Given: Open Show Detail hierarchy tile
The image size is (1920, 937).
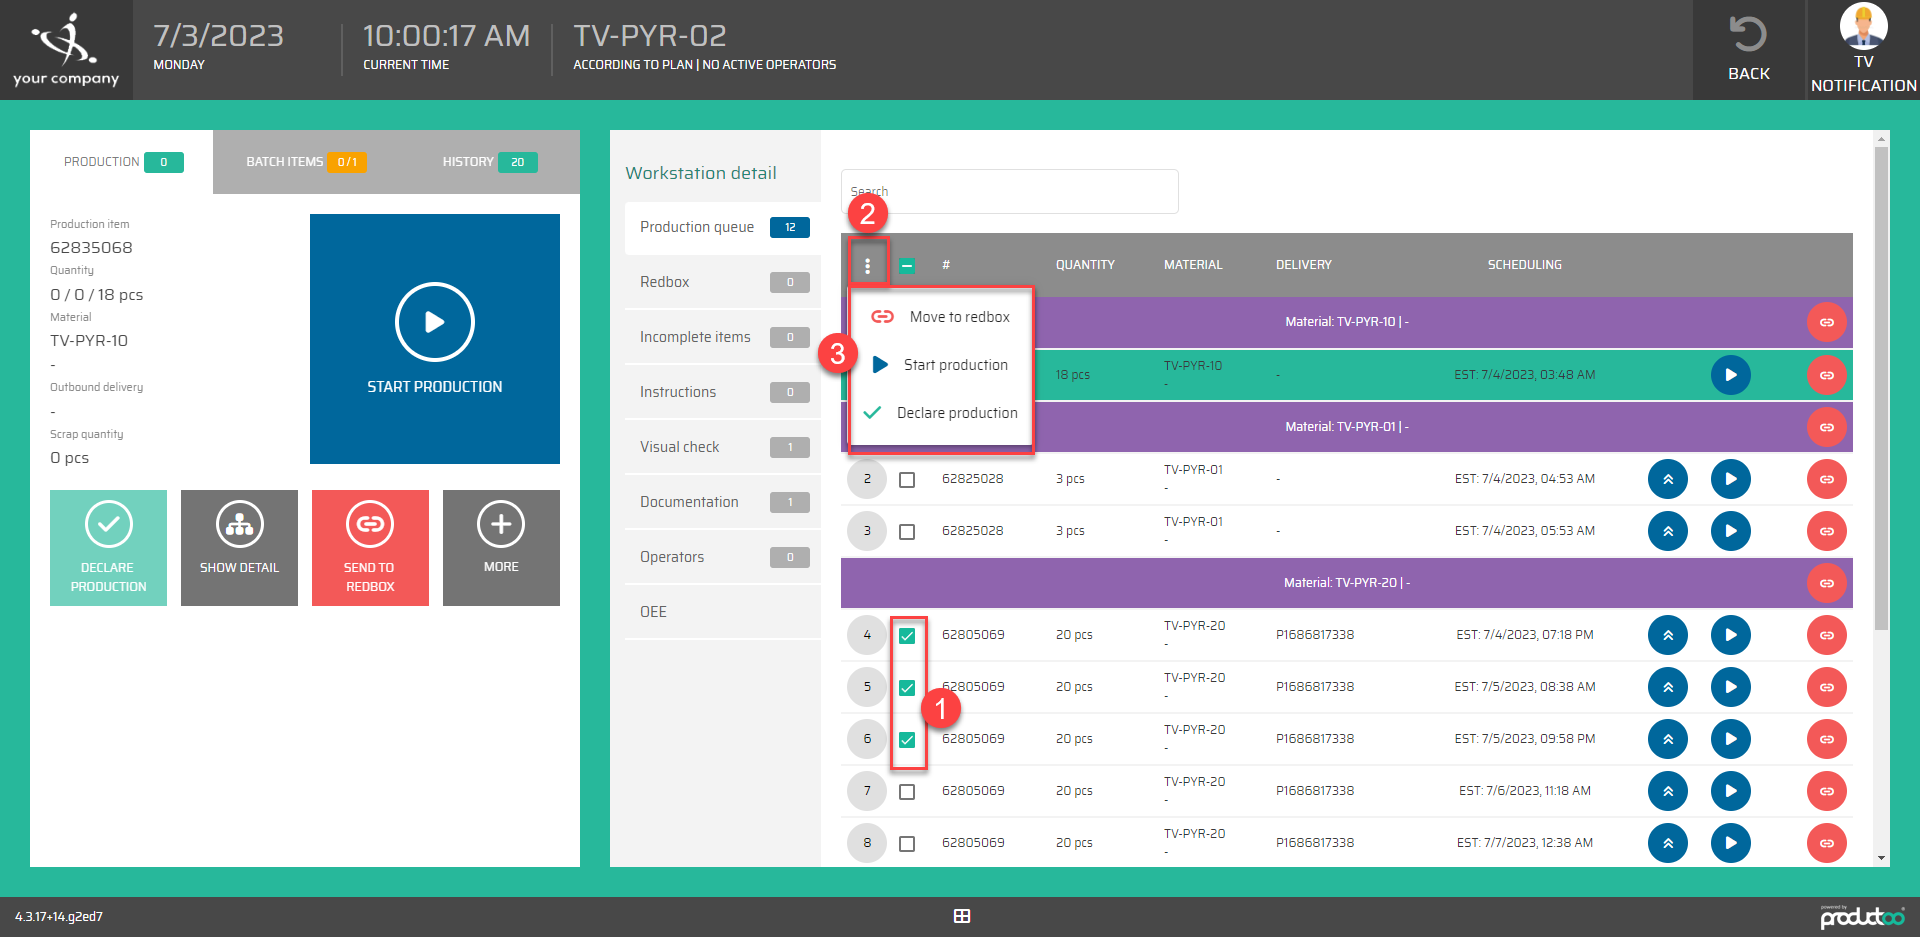Looking at the screenshot, I should point(239,548).
